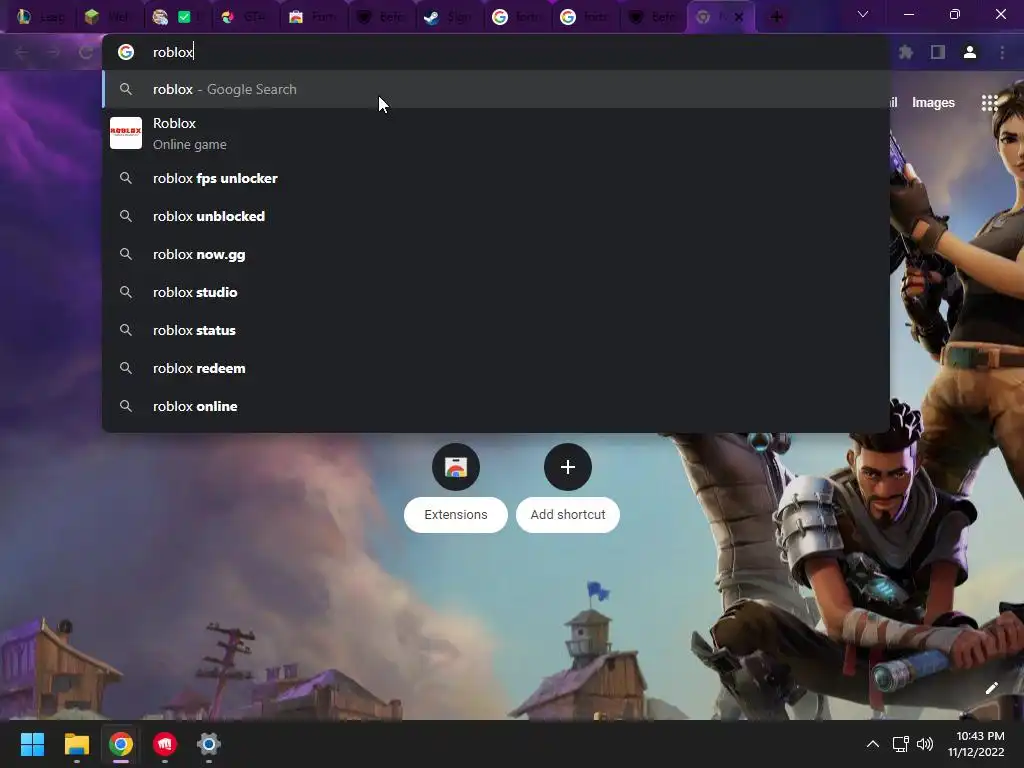Choose the roblox now.gg suggestion

(x=496, y=254)
